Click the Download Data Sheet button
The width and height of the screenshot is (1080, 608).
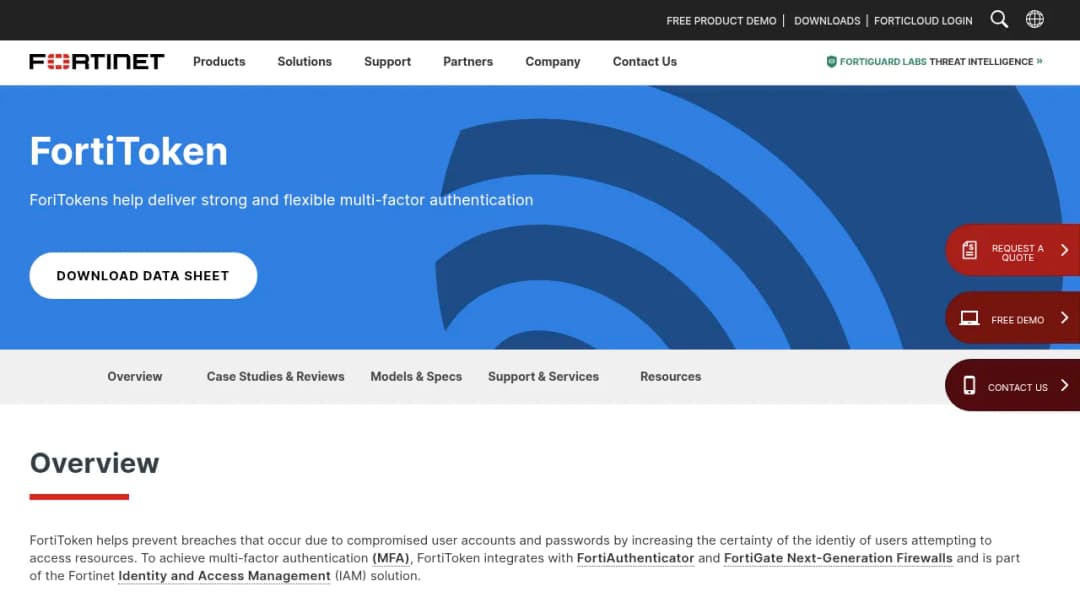pyautogui.click(x=143, y=275)
